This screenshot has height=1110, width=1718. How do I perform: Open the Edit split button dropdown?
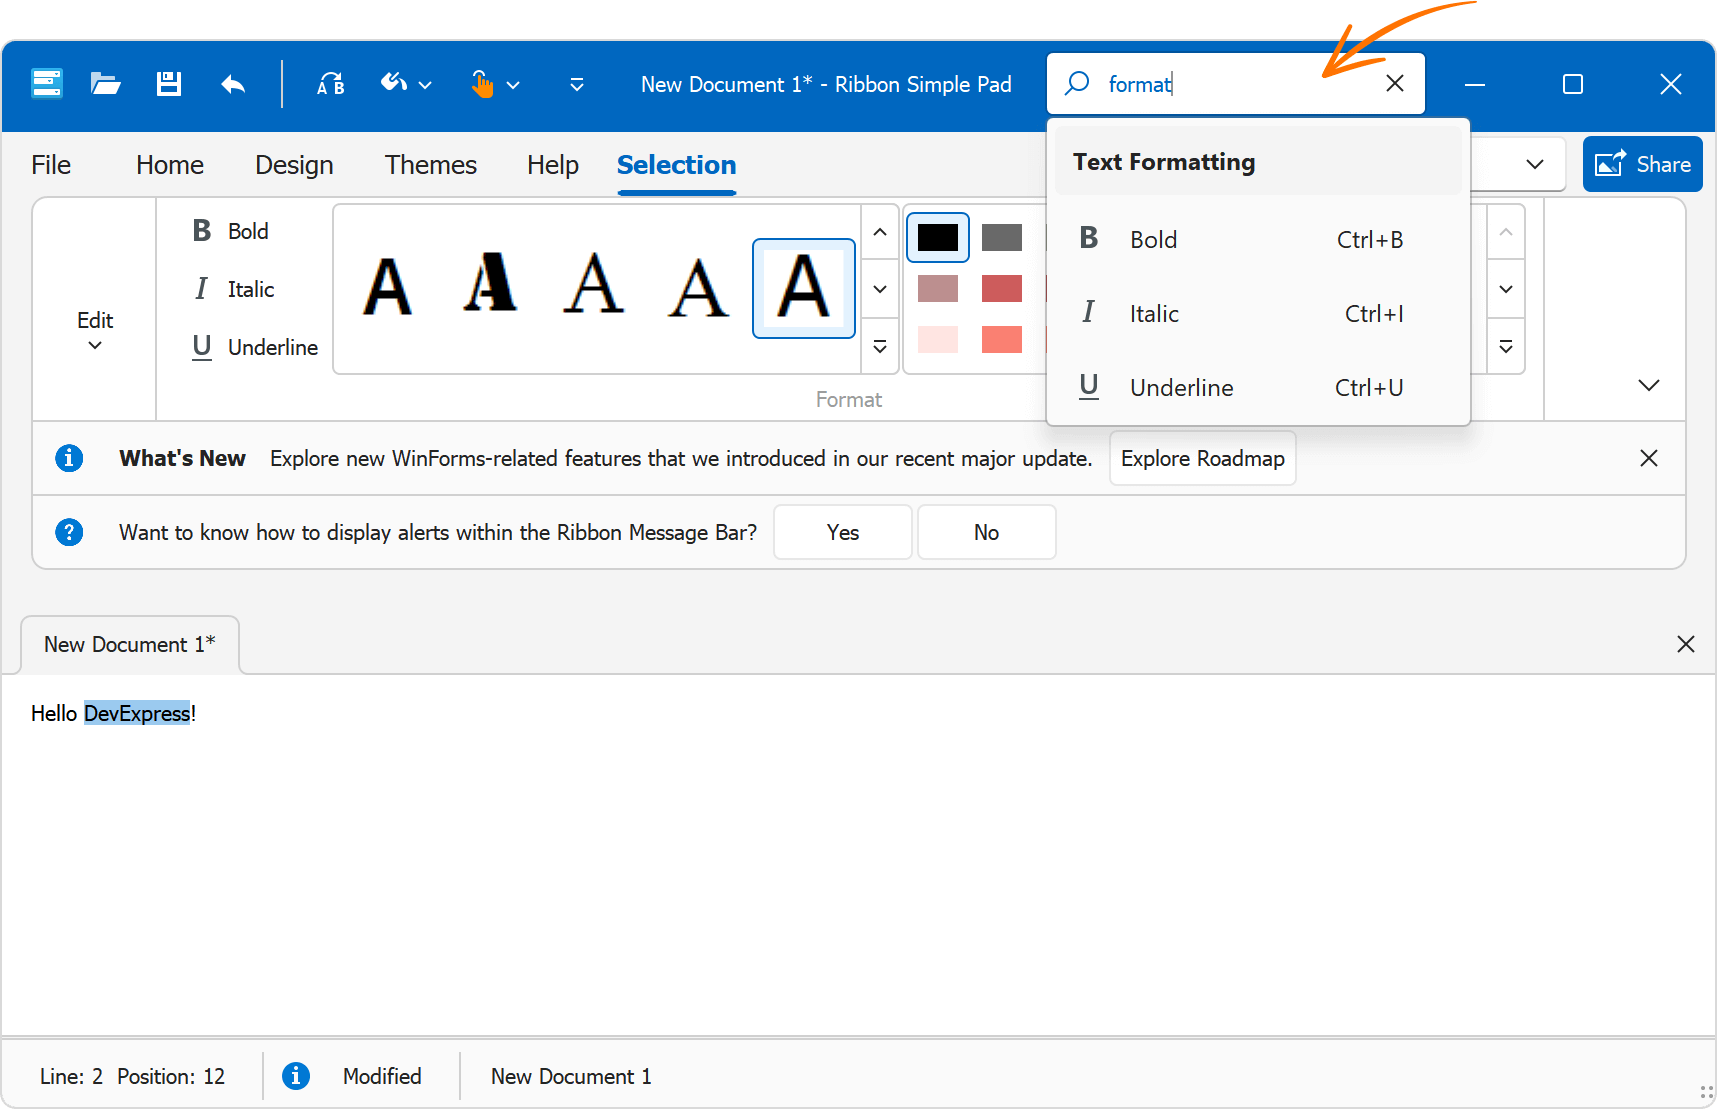(x=95, y=343)
